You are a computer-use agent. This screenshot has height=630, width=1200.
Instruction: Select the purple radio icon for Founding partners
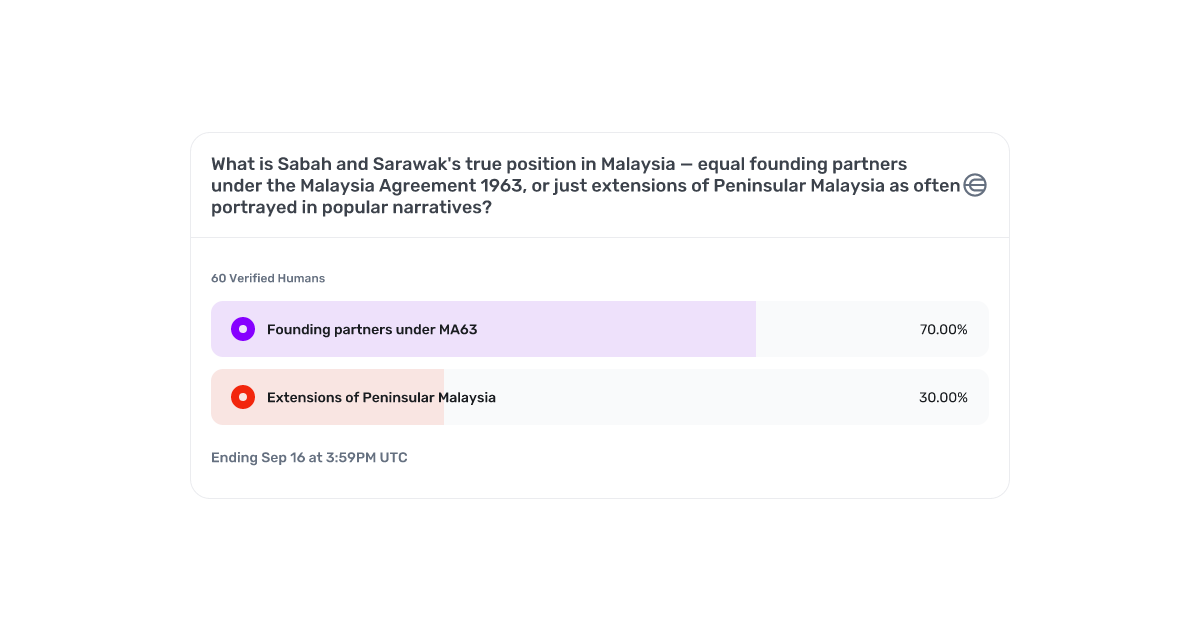243,329
